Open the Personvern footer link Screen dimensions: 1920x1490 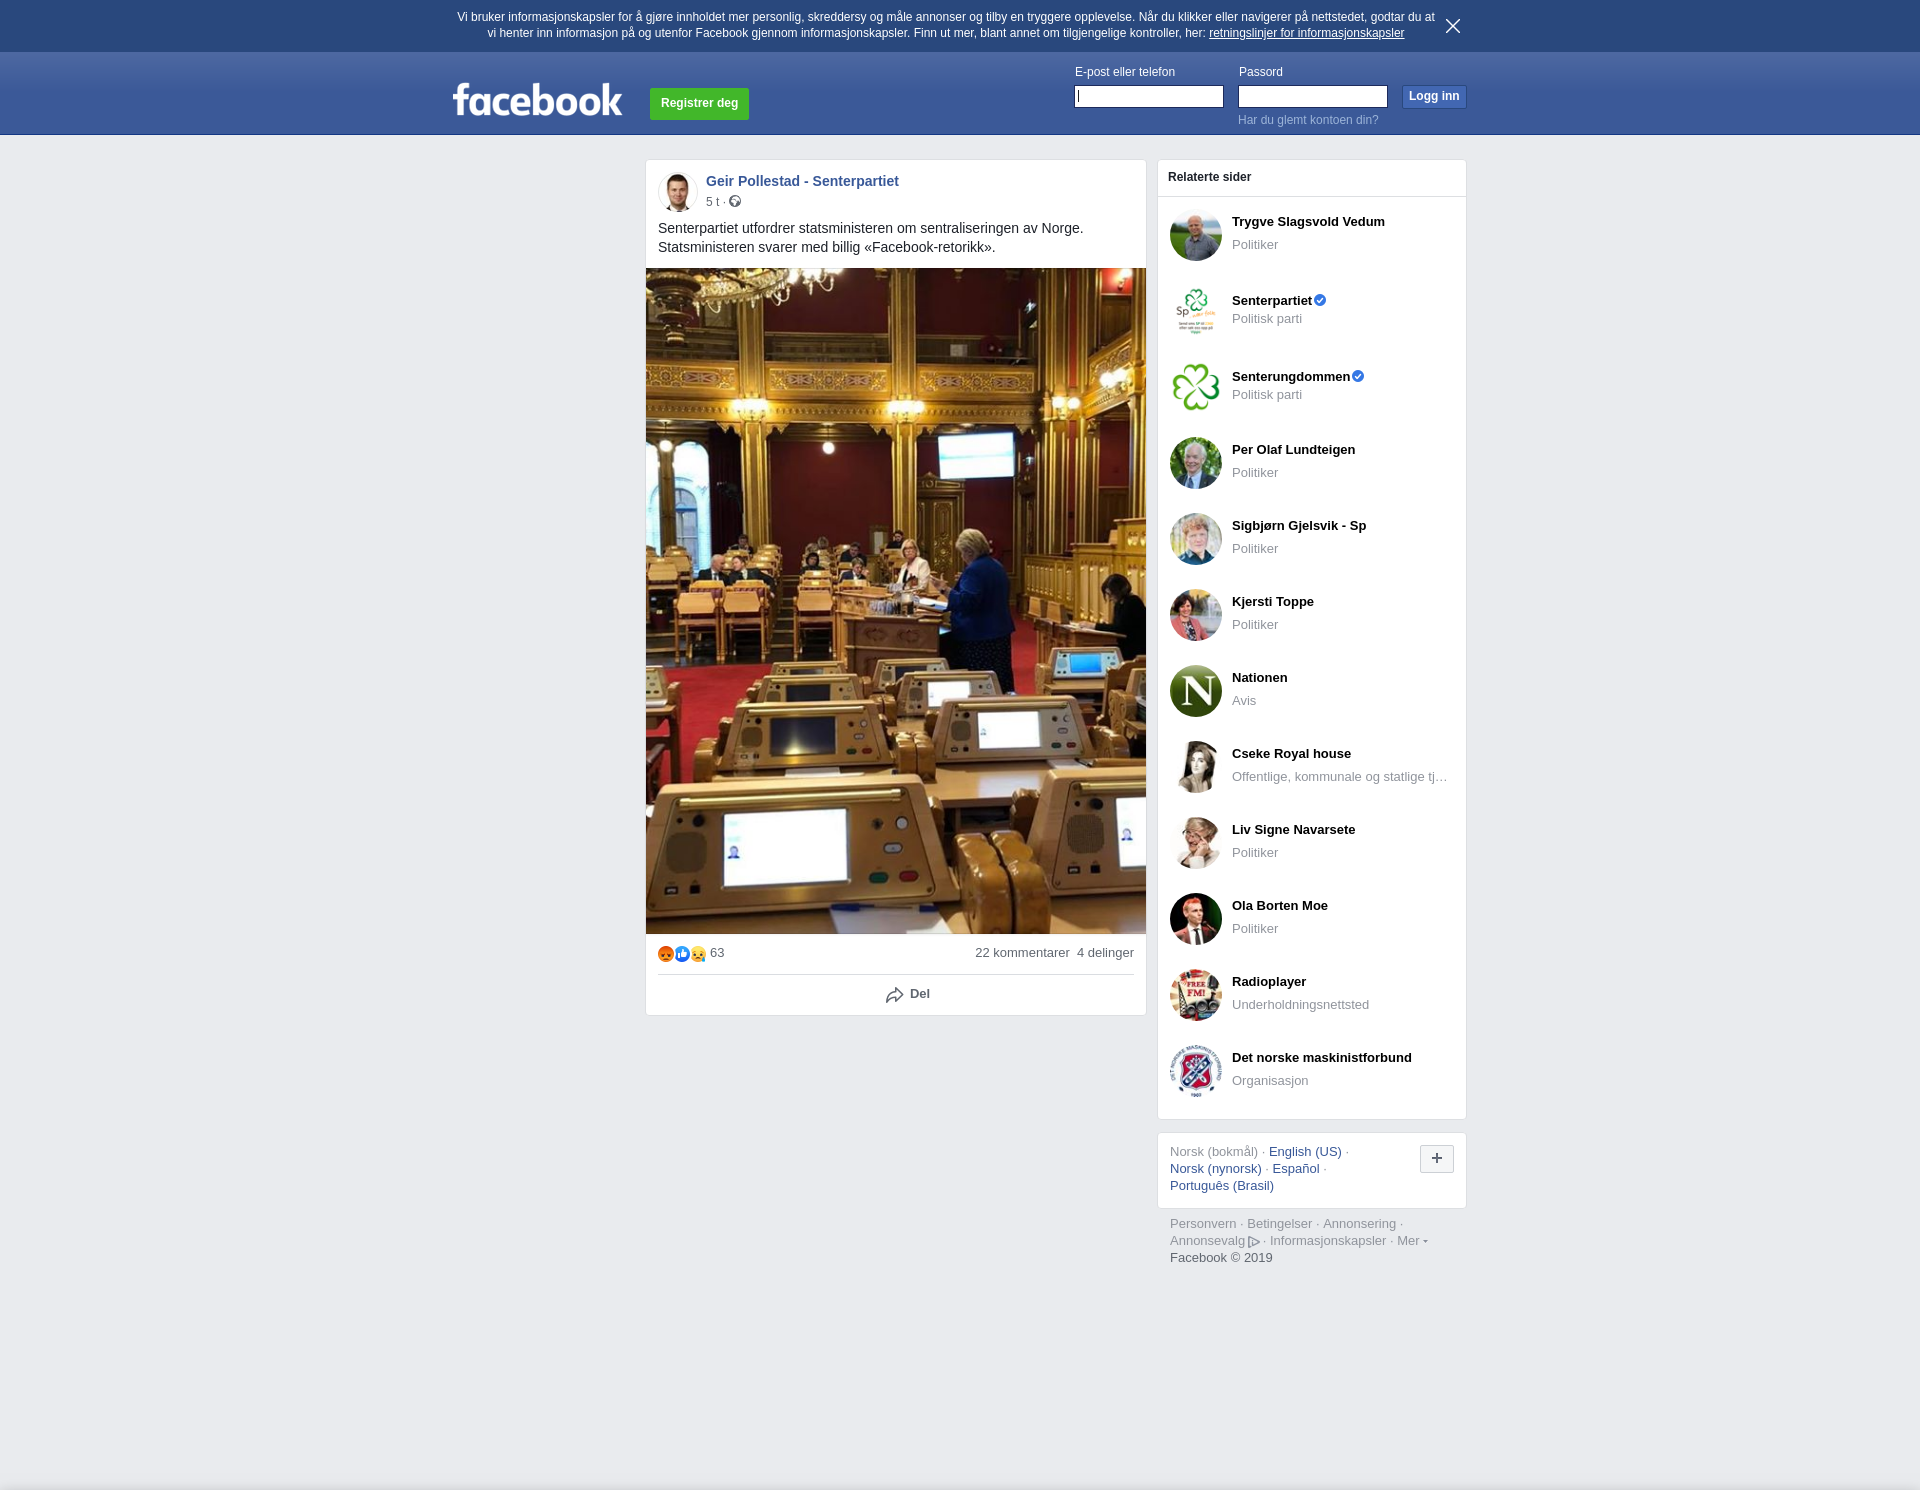[x=1203, y=1224]
